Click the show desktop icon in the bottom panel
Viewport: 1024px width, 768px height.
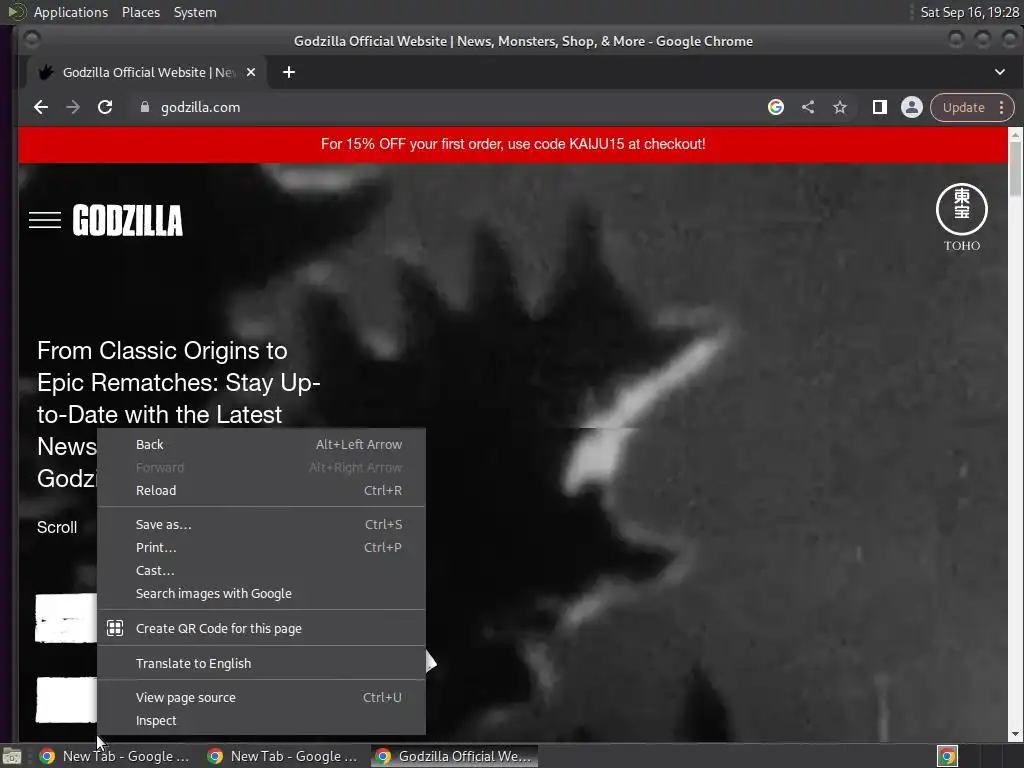(12, 756)
